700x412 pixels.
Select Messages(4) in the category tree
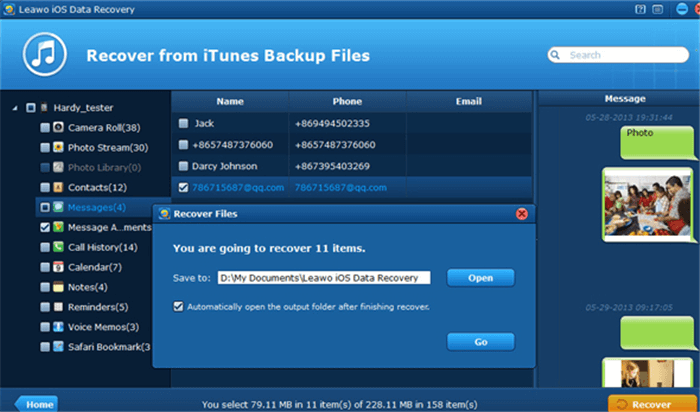pyautogui.click(x=96, y=207)
